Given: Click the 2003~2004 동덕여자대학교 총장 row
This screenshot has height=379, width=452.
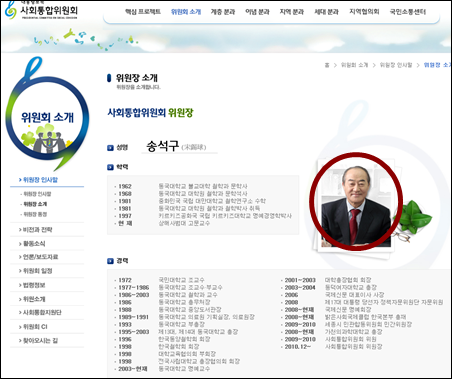Looking at the screenshot, I should [329, 287].
